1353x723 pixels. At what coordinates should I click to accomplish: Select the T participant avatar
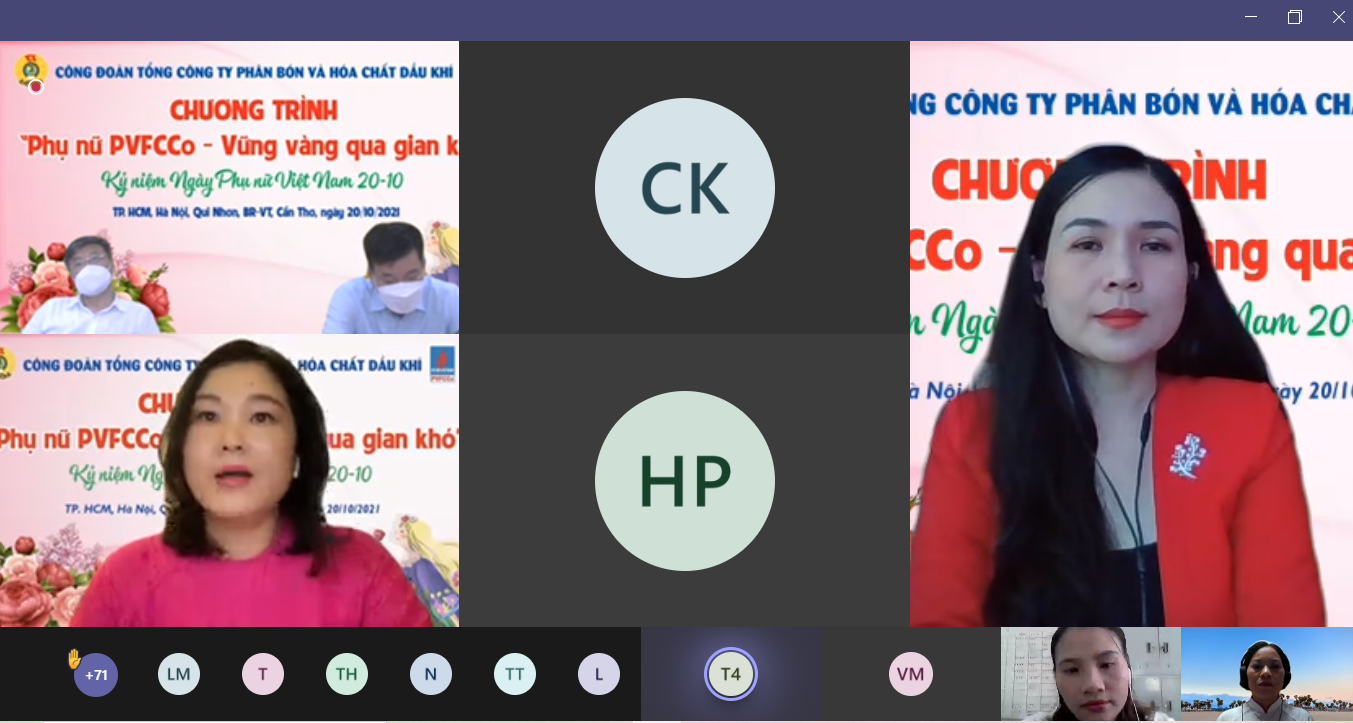pyautogui.click(x=263, y=674)
